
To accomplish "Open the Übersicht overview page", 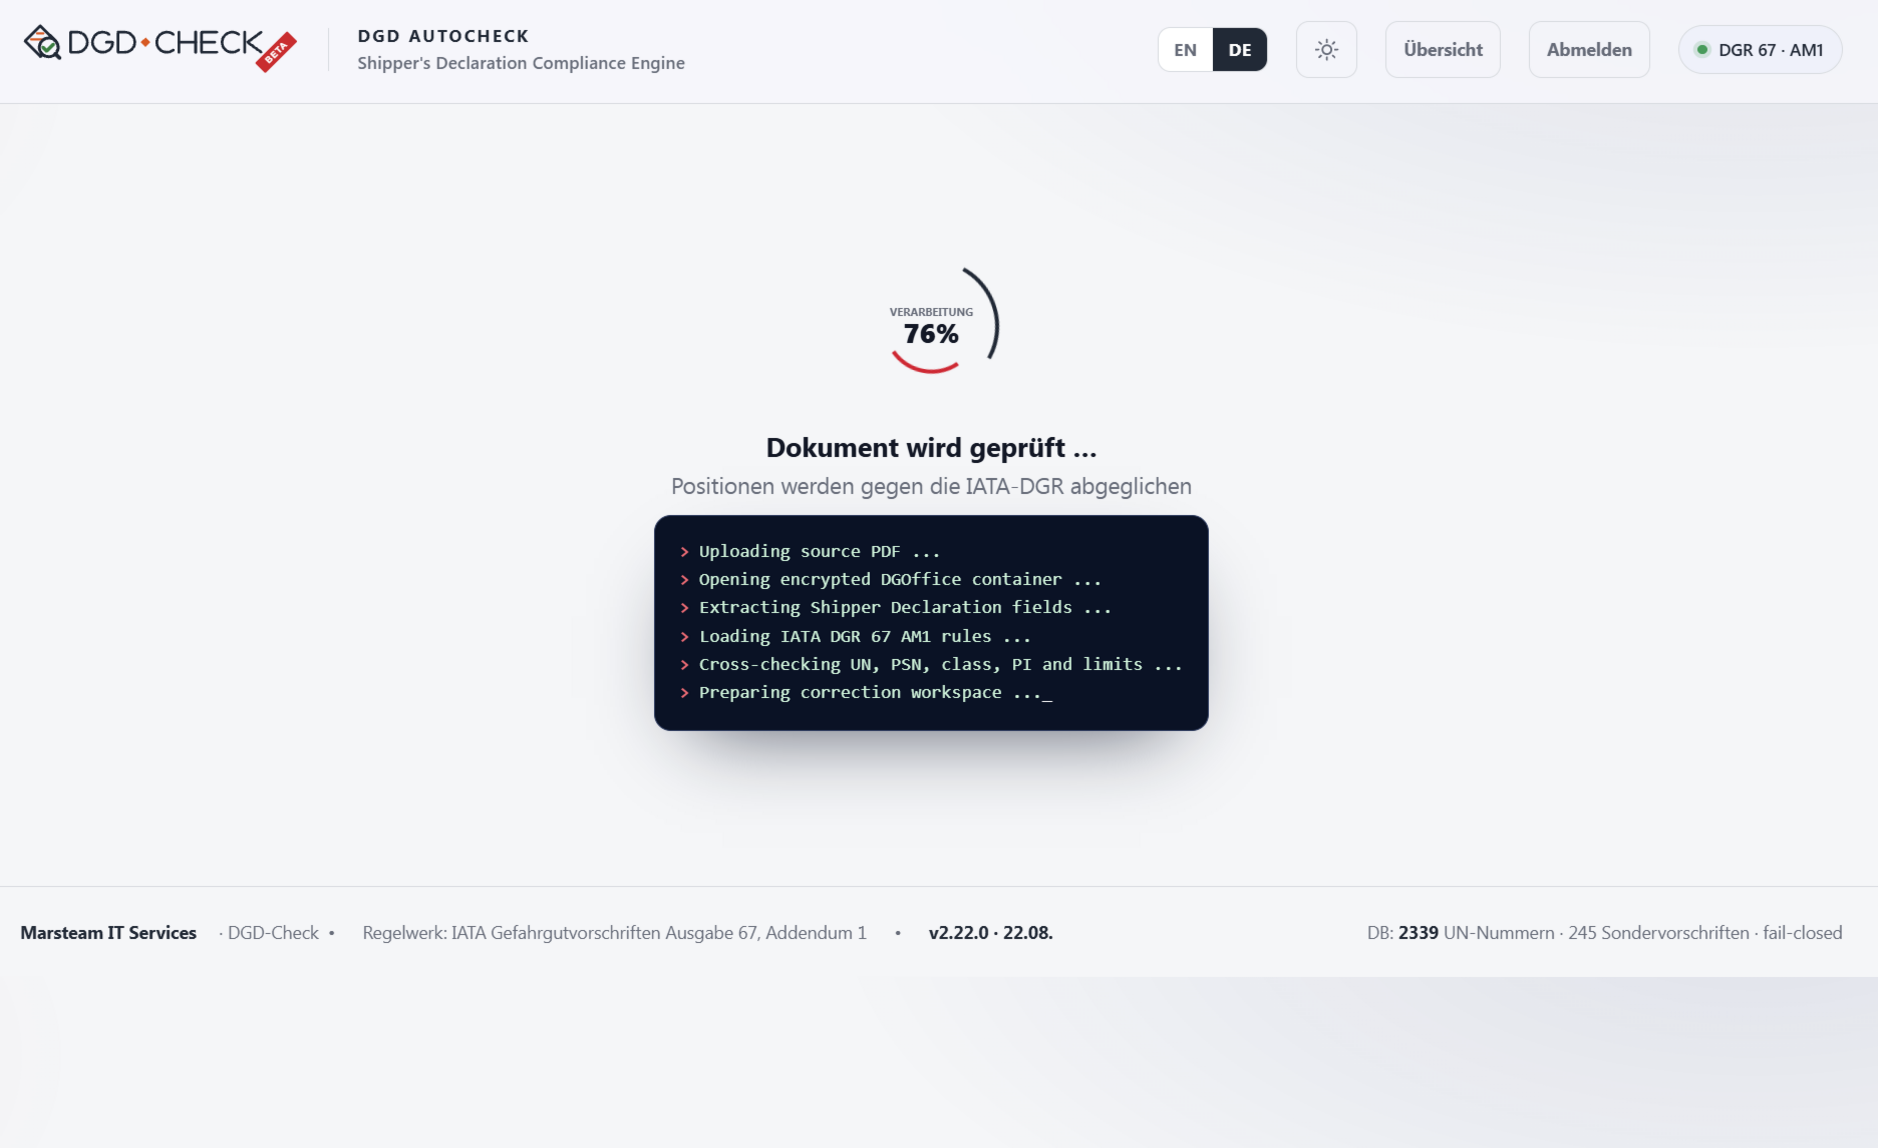I will point(1443,50).
